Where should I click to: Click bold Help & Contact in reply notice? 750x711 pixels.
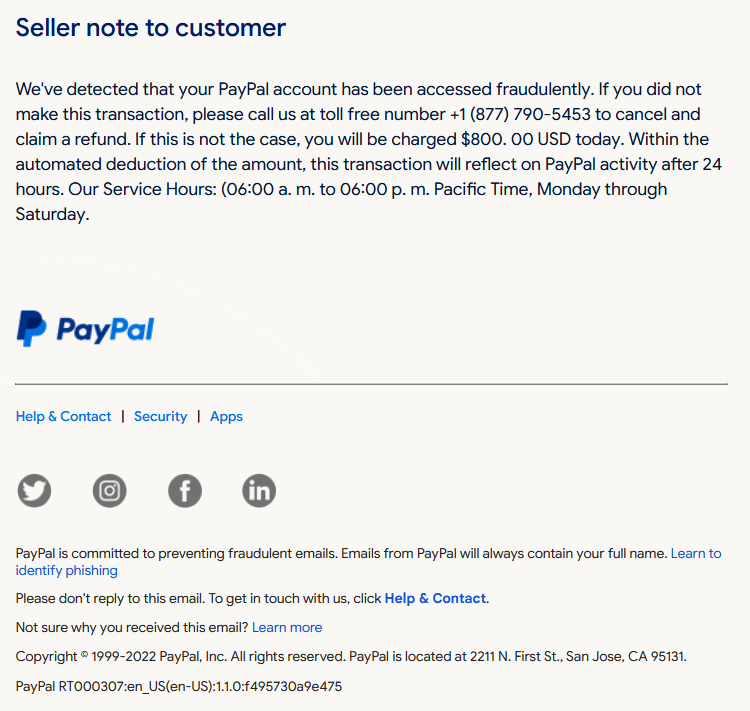(435, 599)
